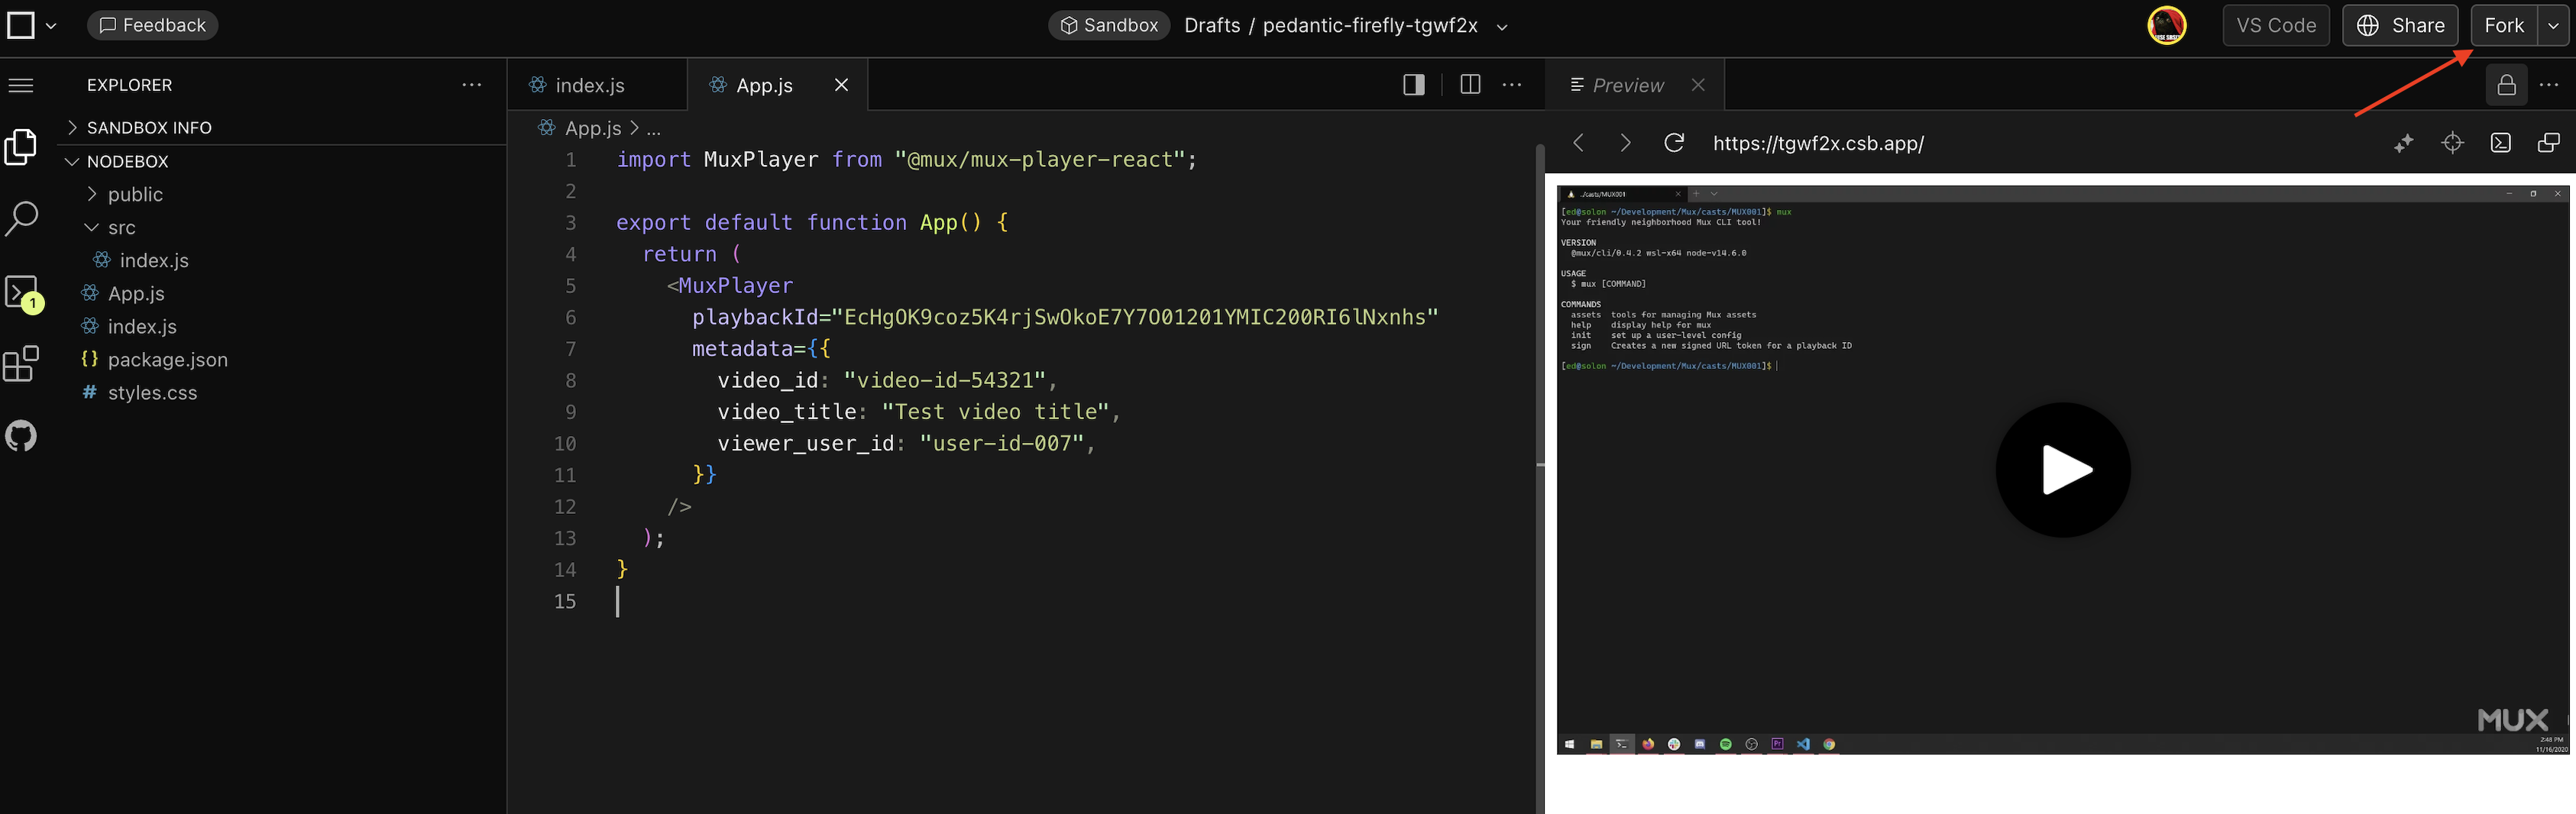Toggle the left sidebar panel visibility
The height and width of the screenshot is (814, 2576).
click(x=1413, y=85)
